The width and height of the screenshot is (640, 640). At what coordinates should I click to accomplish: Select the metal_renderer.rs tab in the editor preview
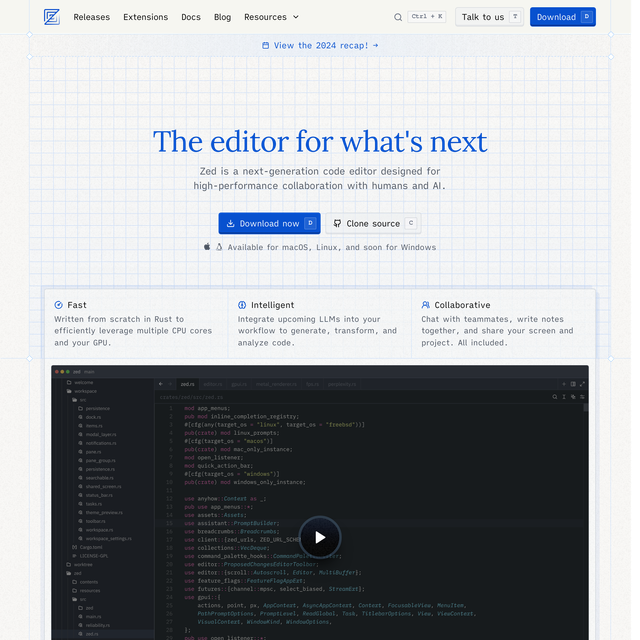[276, 384]
